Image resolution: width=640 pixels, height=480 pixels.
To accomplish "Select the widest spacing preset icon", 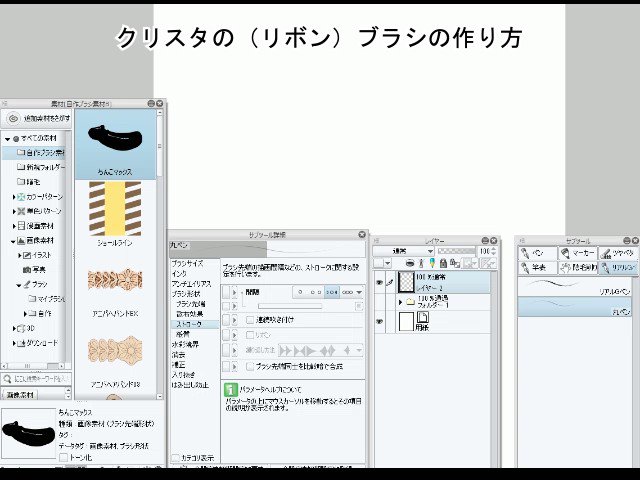I will (300, 293).
